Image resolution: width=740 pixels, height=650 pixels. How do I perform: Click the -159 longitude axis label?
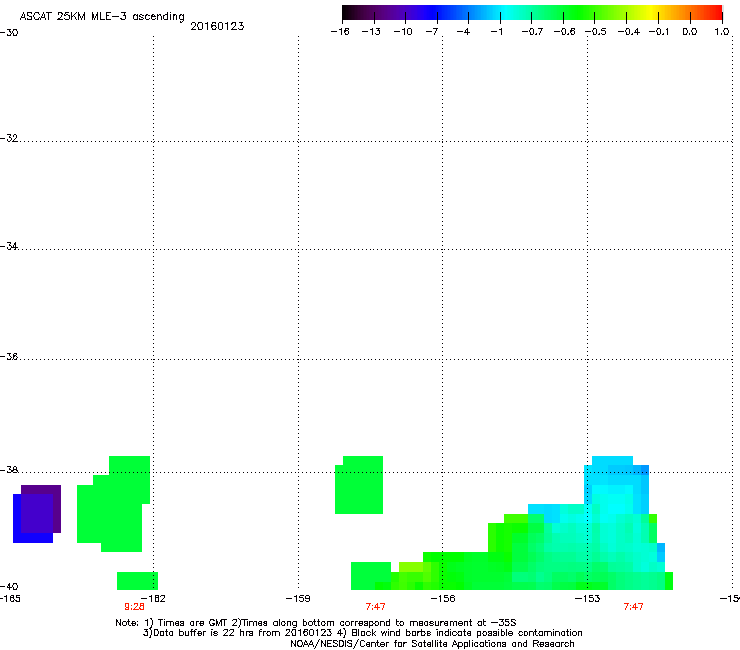click(298, 599)
